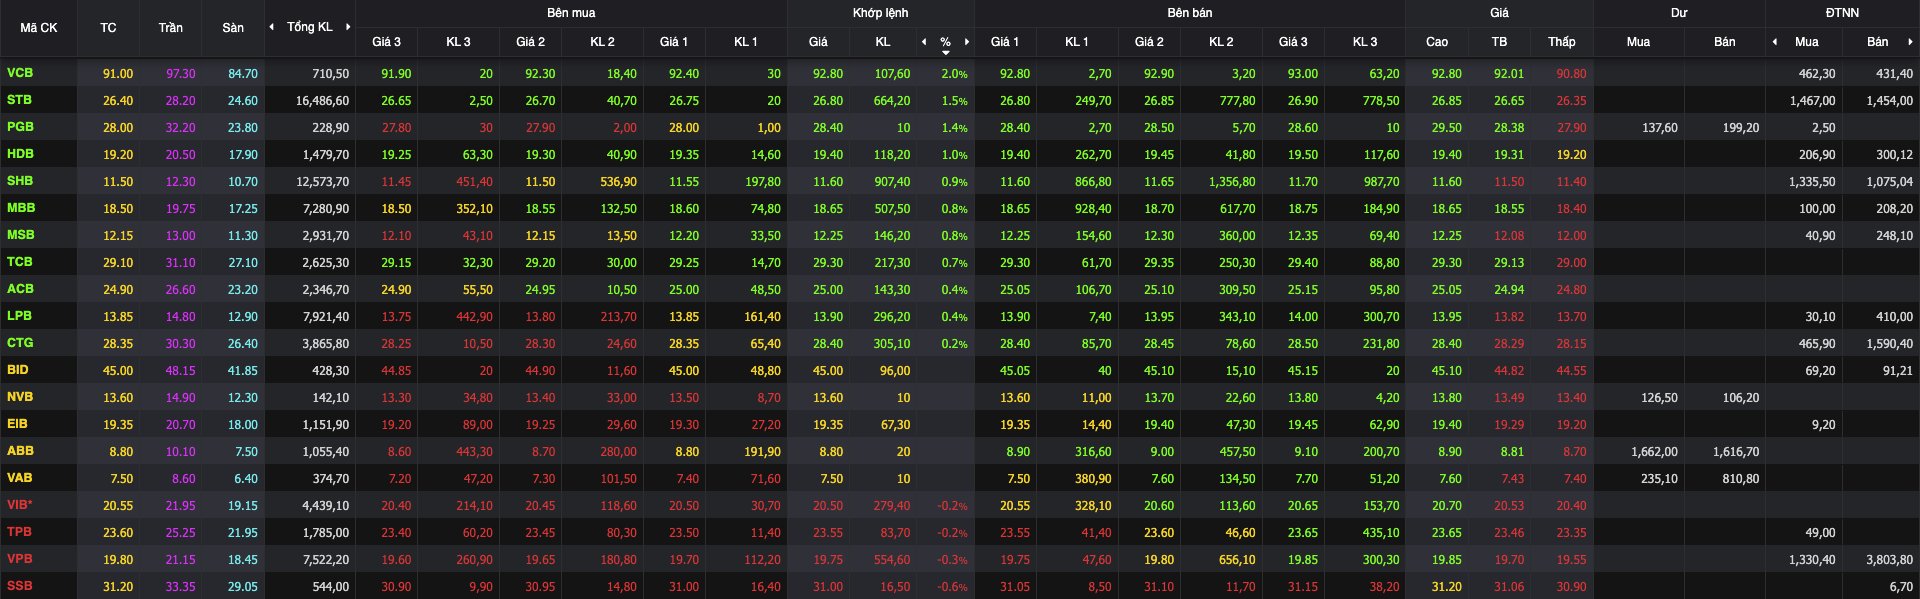Click the ĐTNN group header

[x=1842, y=13]
